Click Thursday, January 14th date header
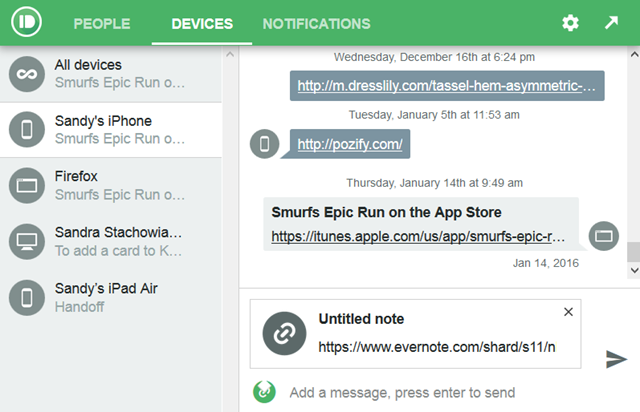Viewport: 640px width, 412px height. [434, 183]
